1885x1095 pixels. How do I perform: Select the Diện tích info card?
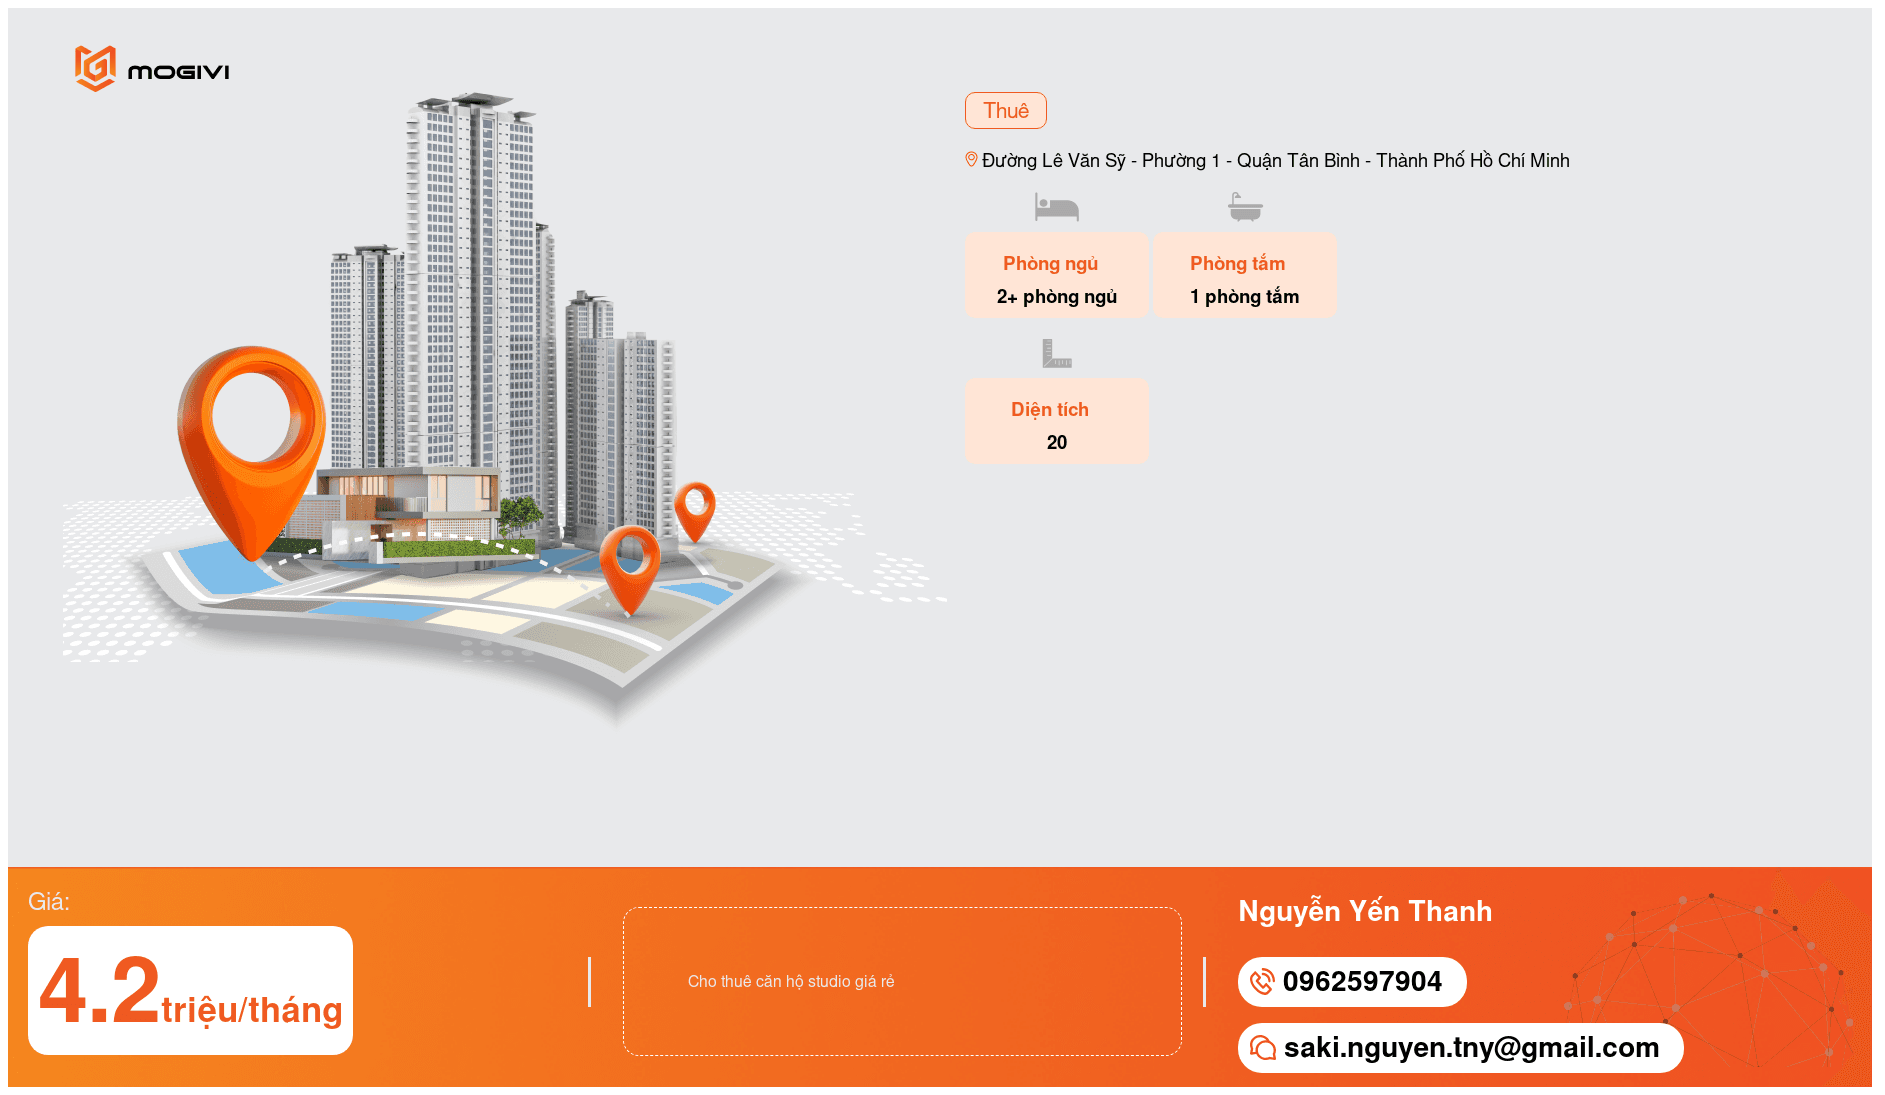(x=1056, y=421)
